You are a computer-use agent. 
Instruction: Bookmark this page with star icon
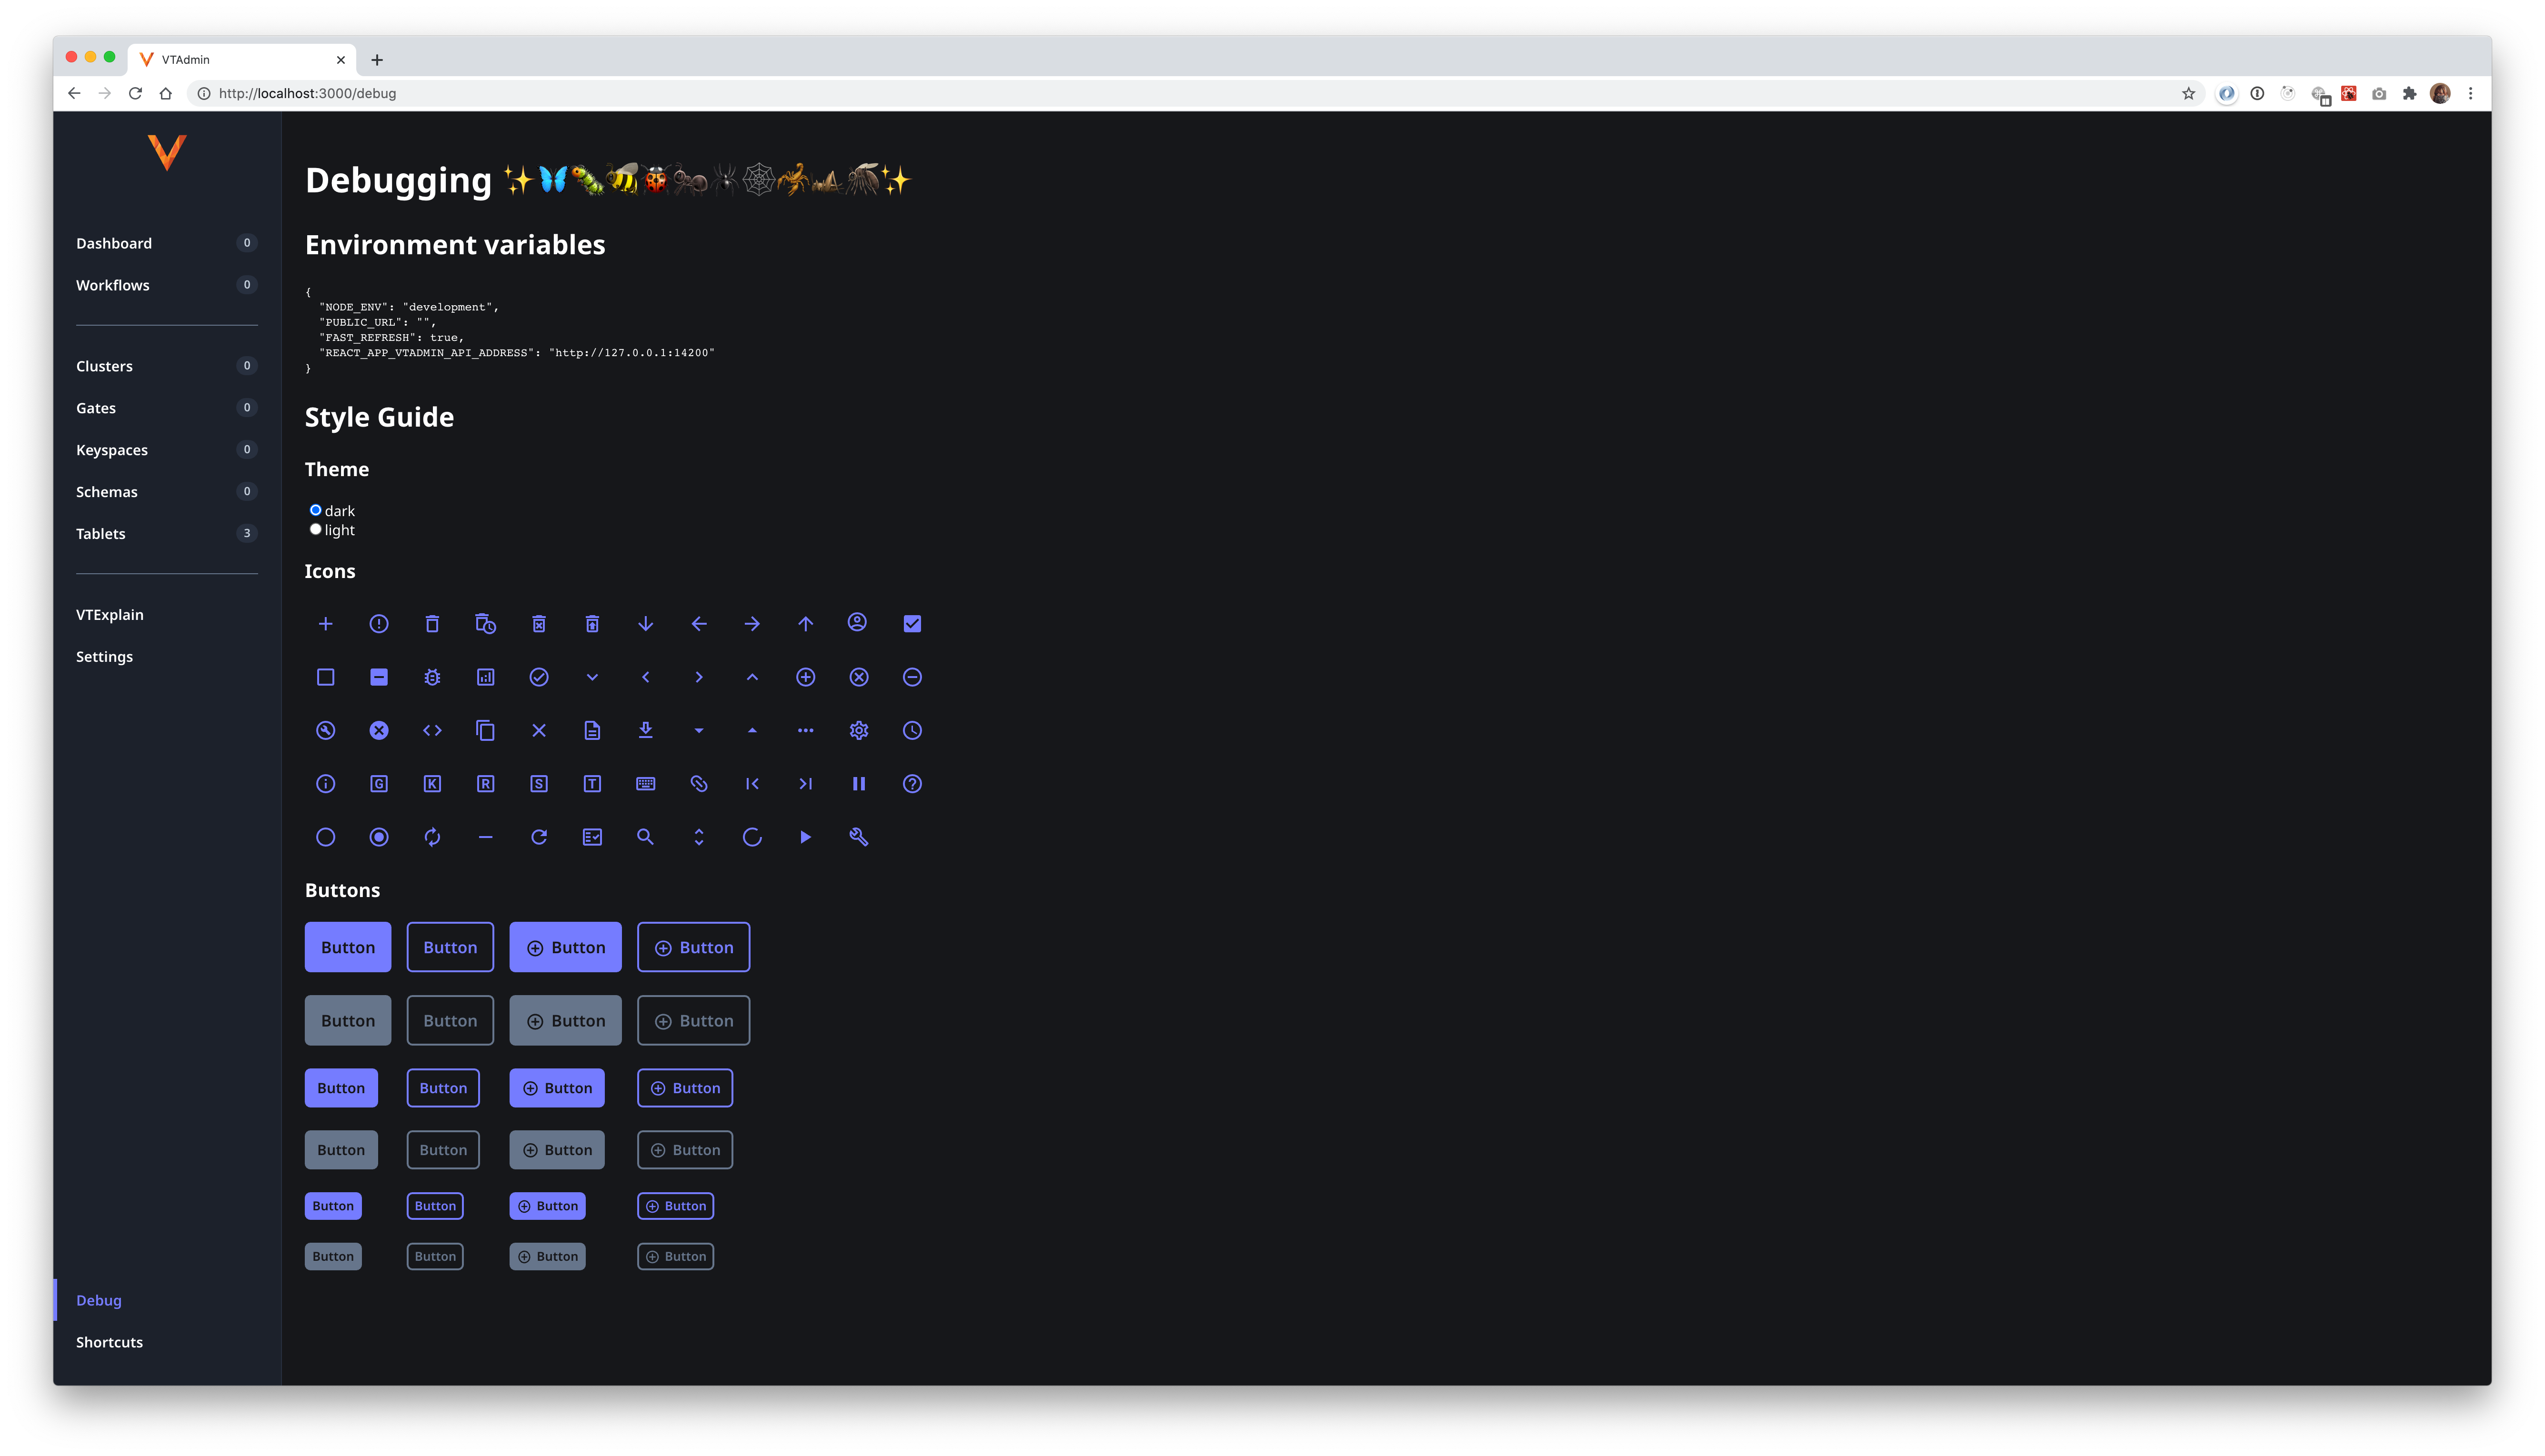click(2188, 93)
